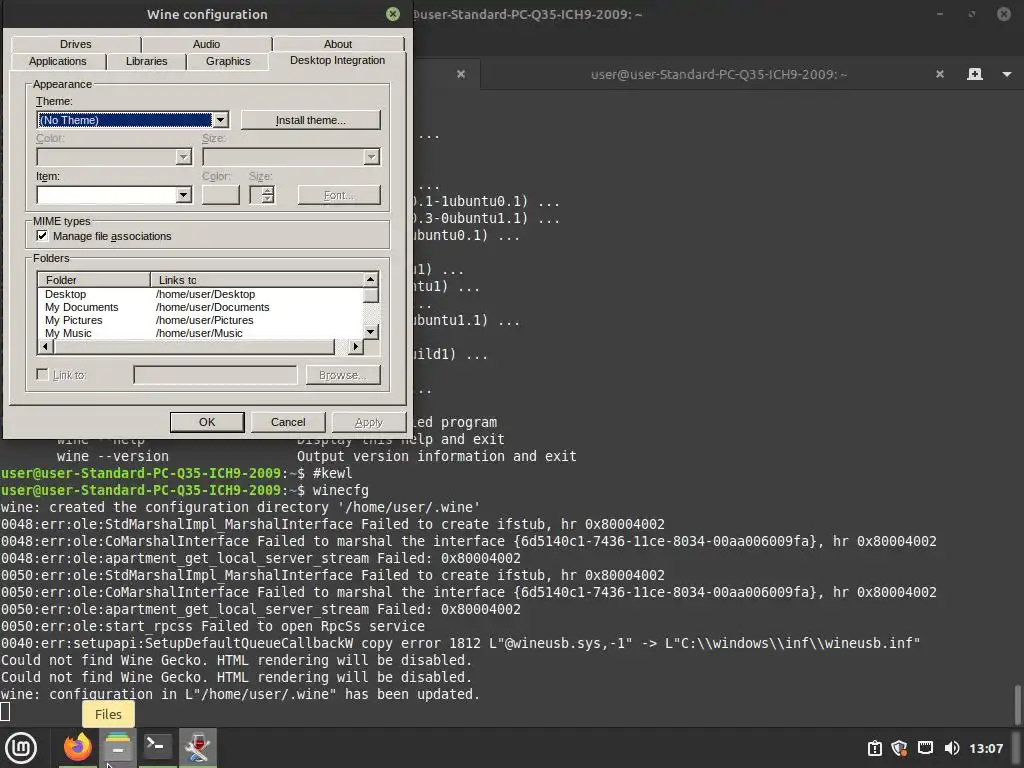
Task: Select the My Documents folder row
Action: tap(200, 307)
